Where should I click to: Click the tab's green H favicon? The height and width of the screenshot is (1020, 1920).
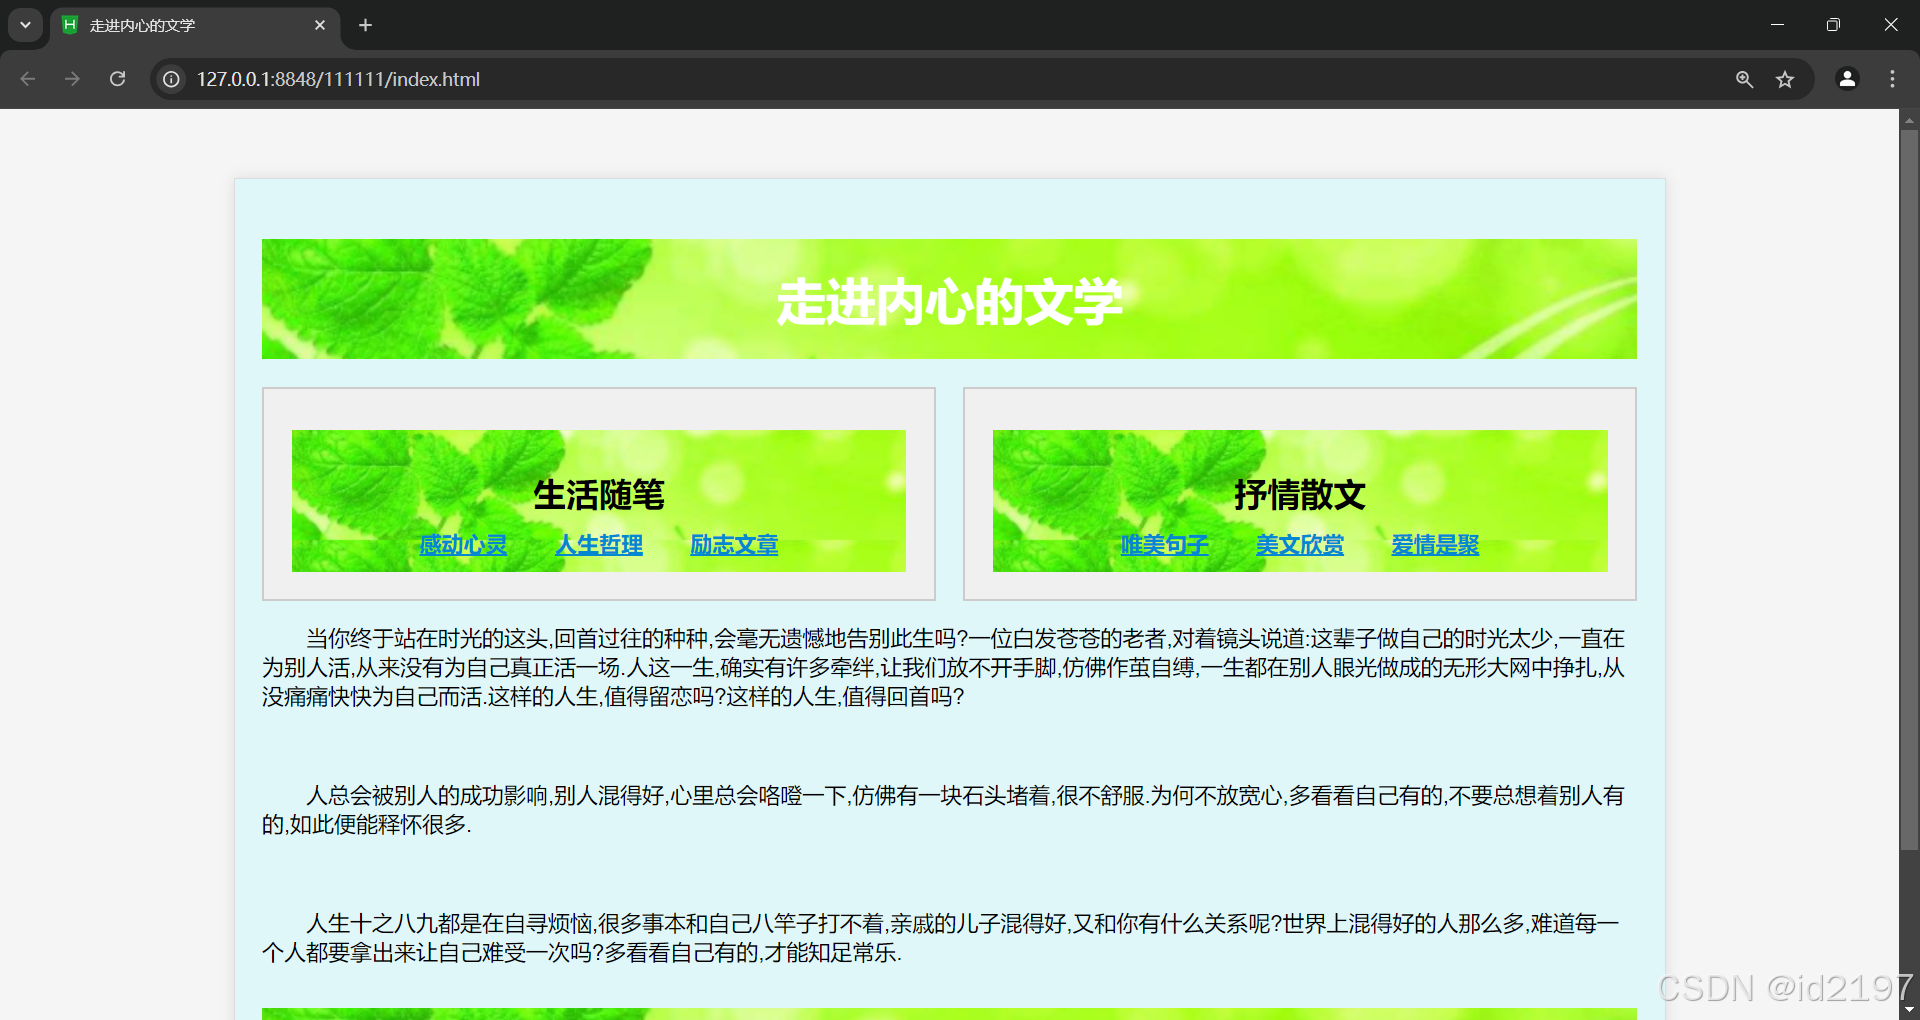(70, 25)
